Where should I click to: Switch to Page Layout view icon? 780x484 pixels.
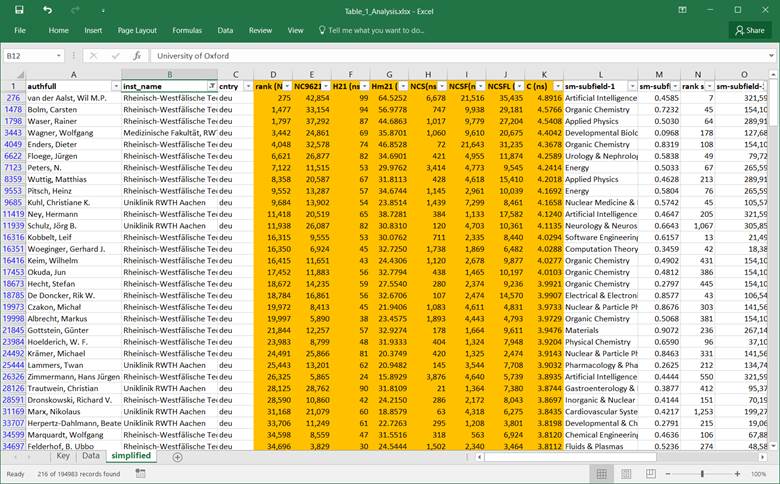click(626, 474)
